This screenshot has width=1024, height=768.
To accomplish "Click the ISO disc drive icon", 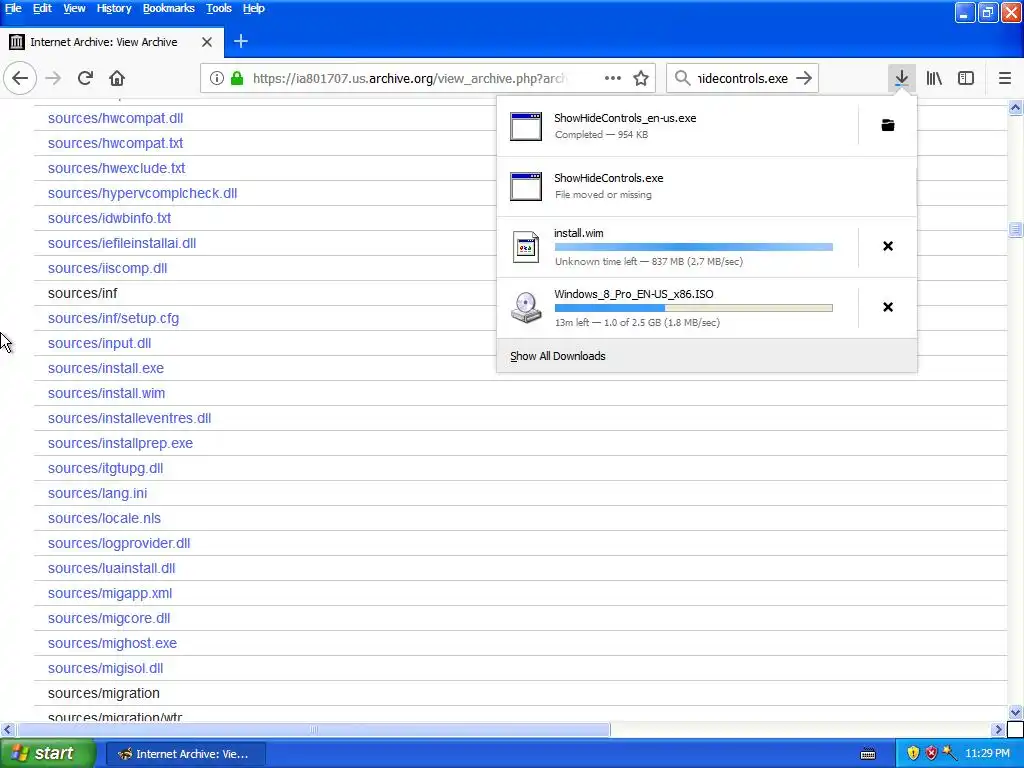I will pos(526,308).
